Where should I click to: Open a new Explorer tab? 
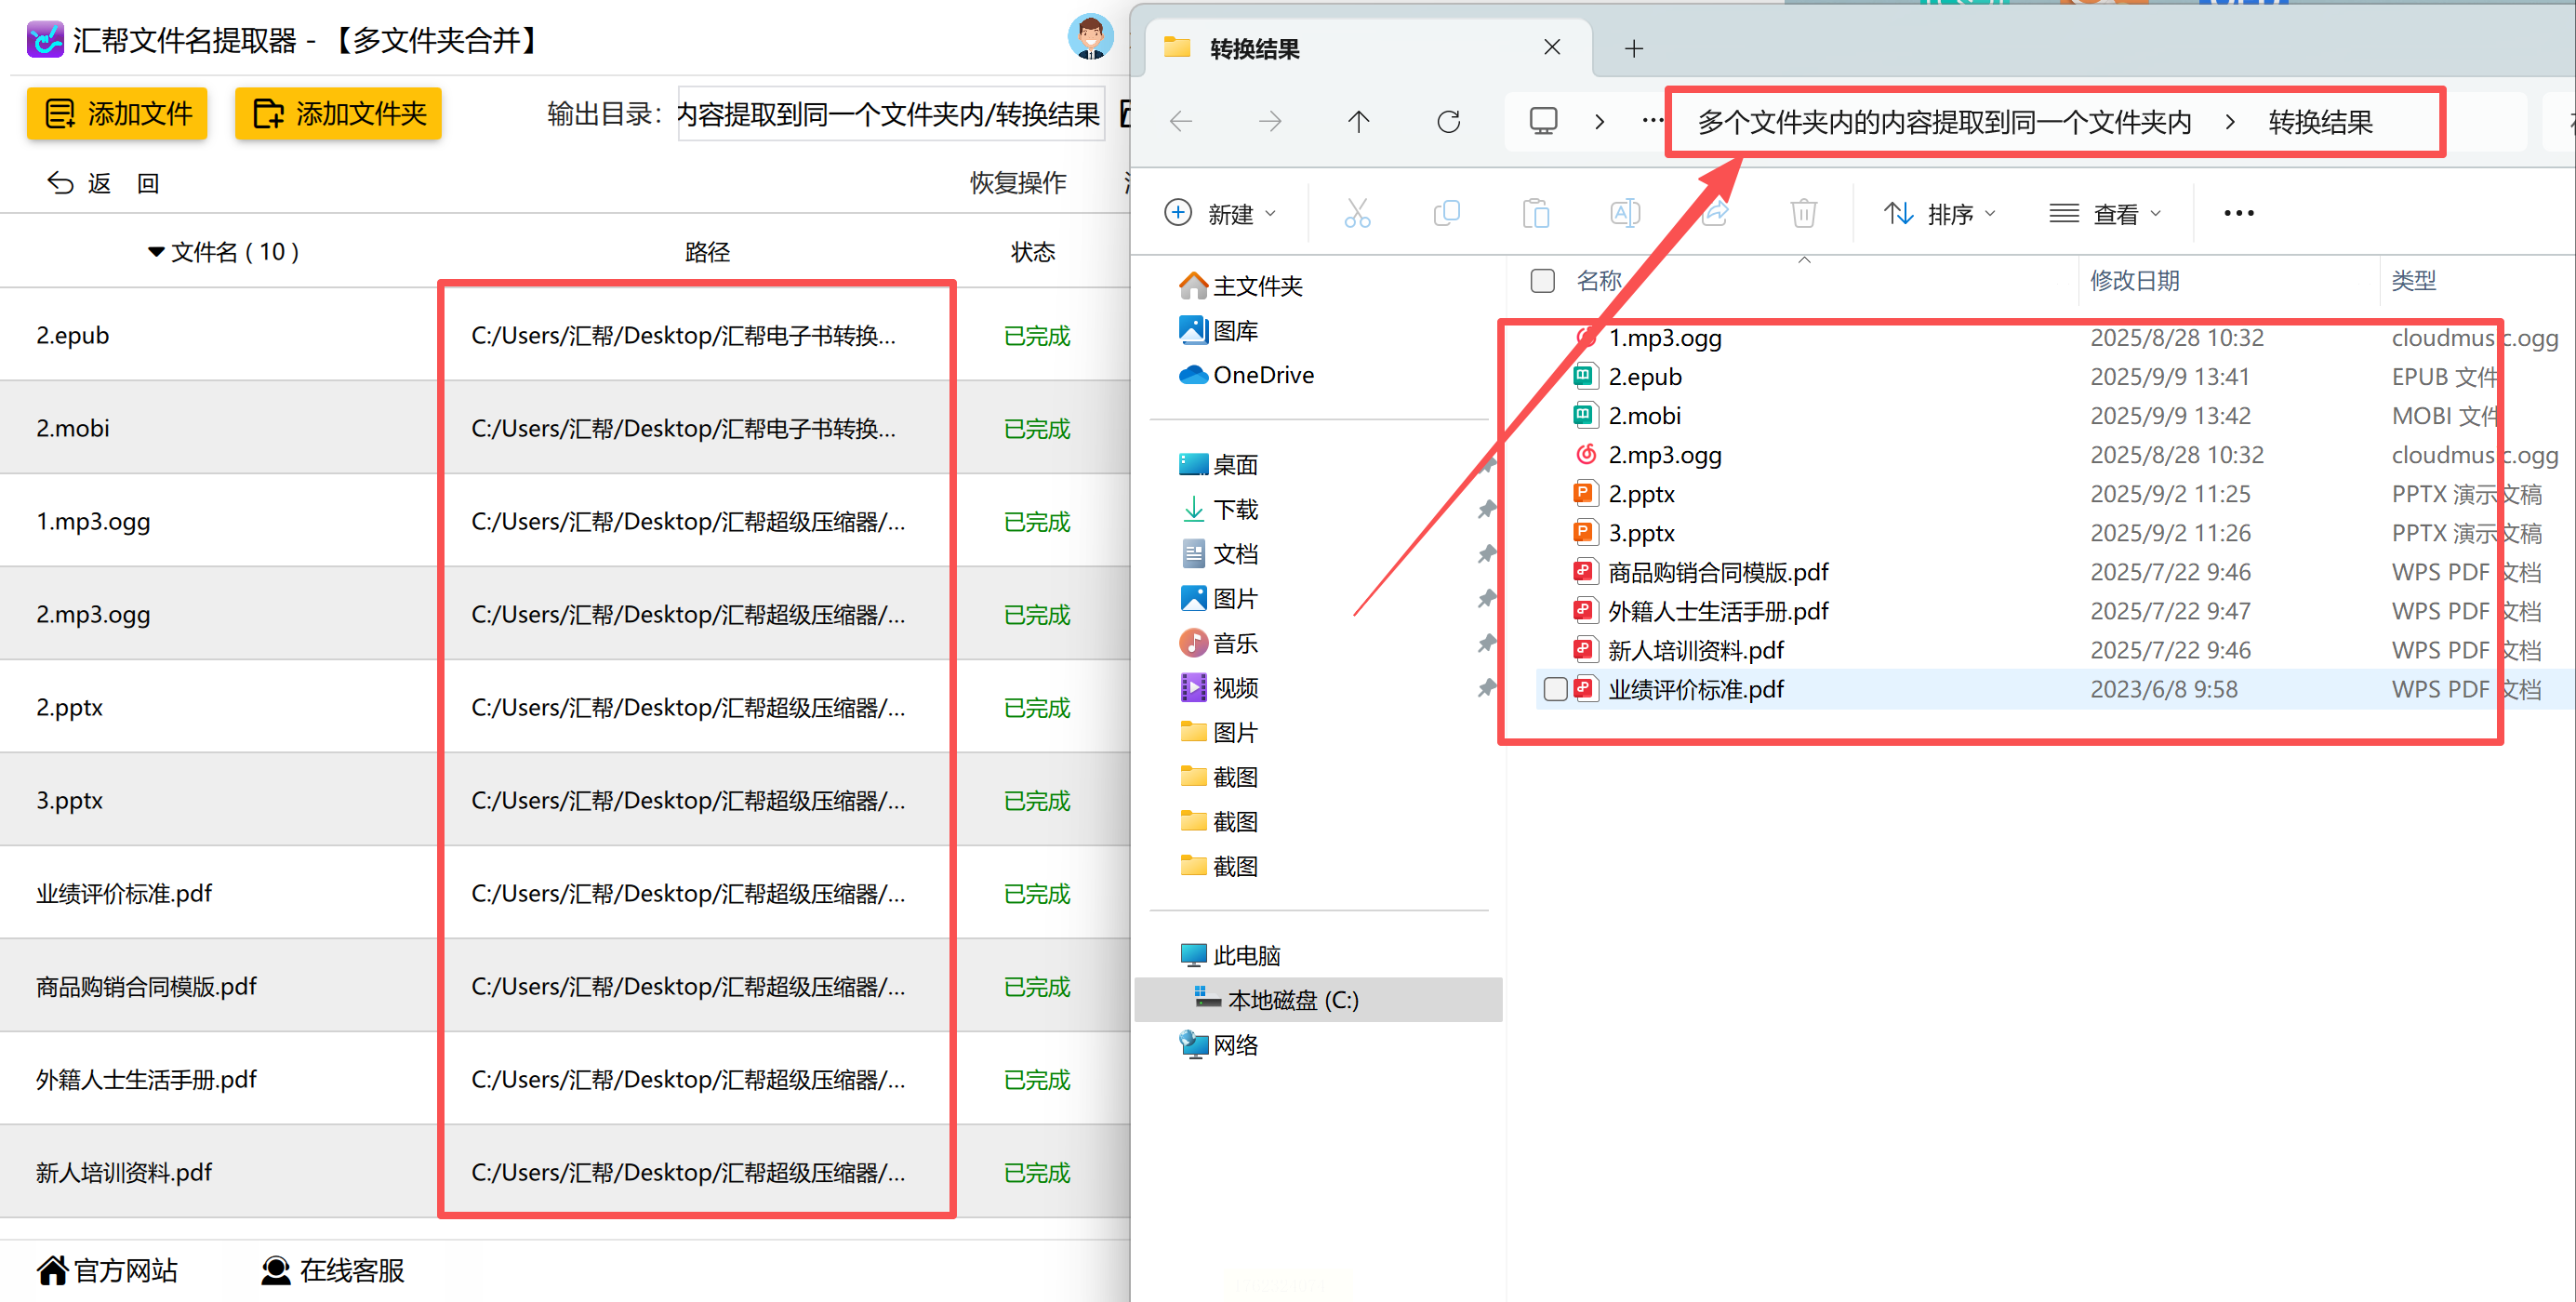1634,48
